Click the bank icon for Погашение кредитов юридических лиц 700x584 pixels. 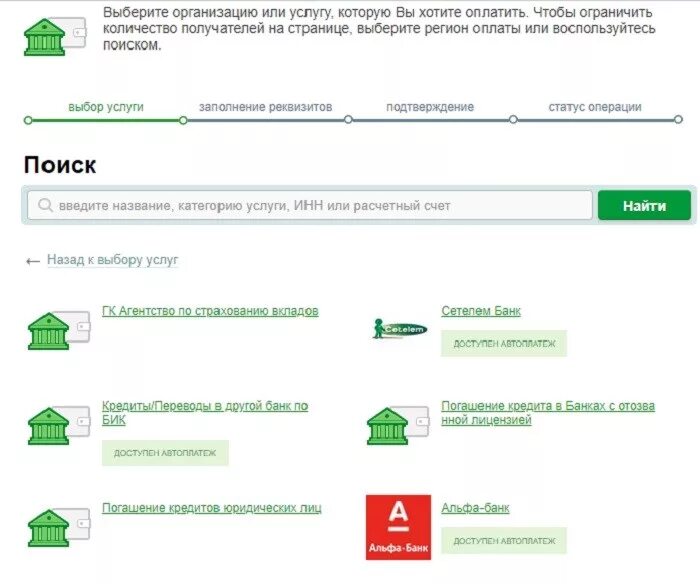point(59,527)
